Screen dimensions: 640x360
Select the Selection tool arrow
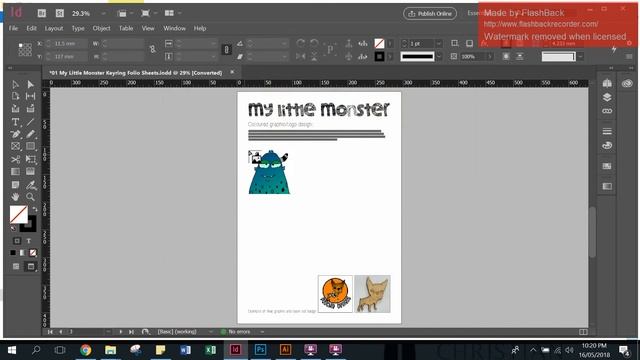click(16, 84)
